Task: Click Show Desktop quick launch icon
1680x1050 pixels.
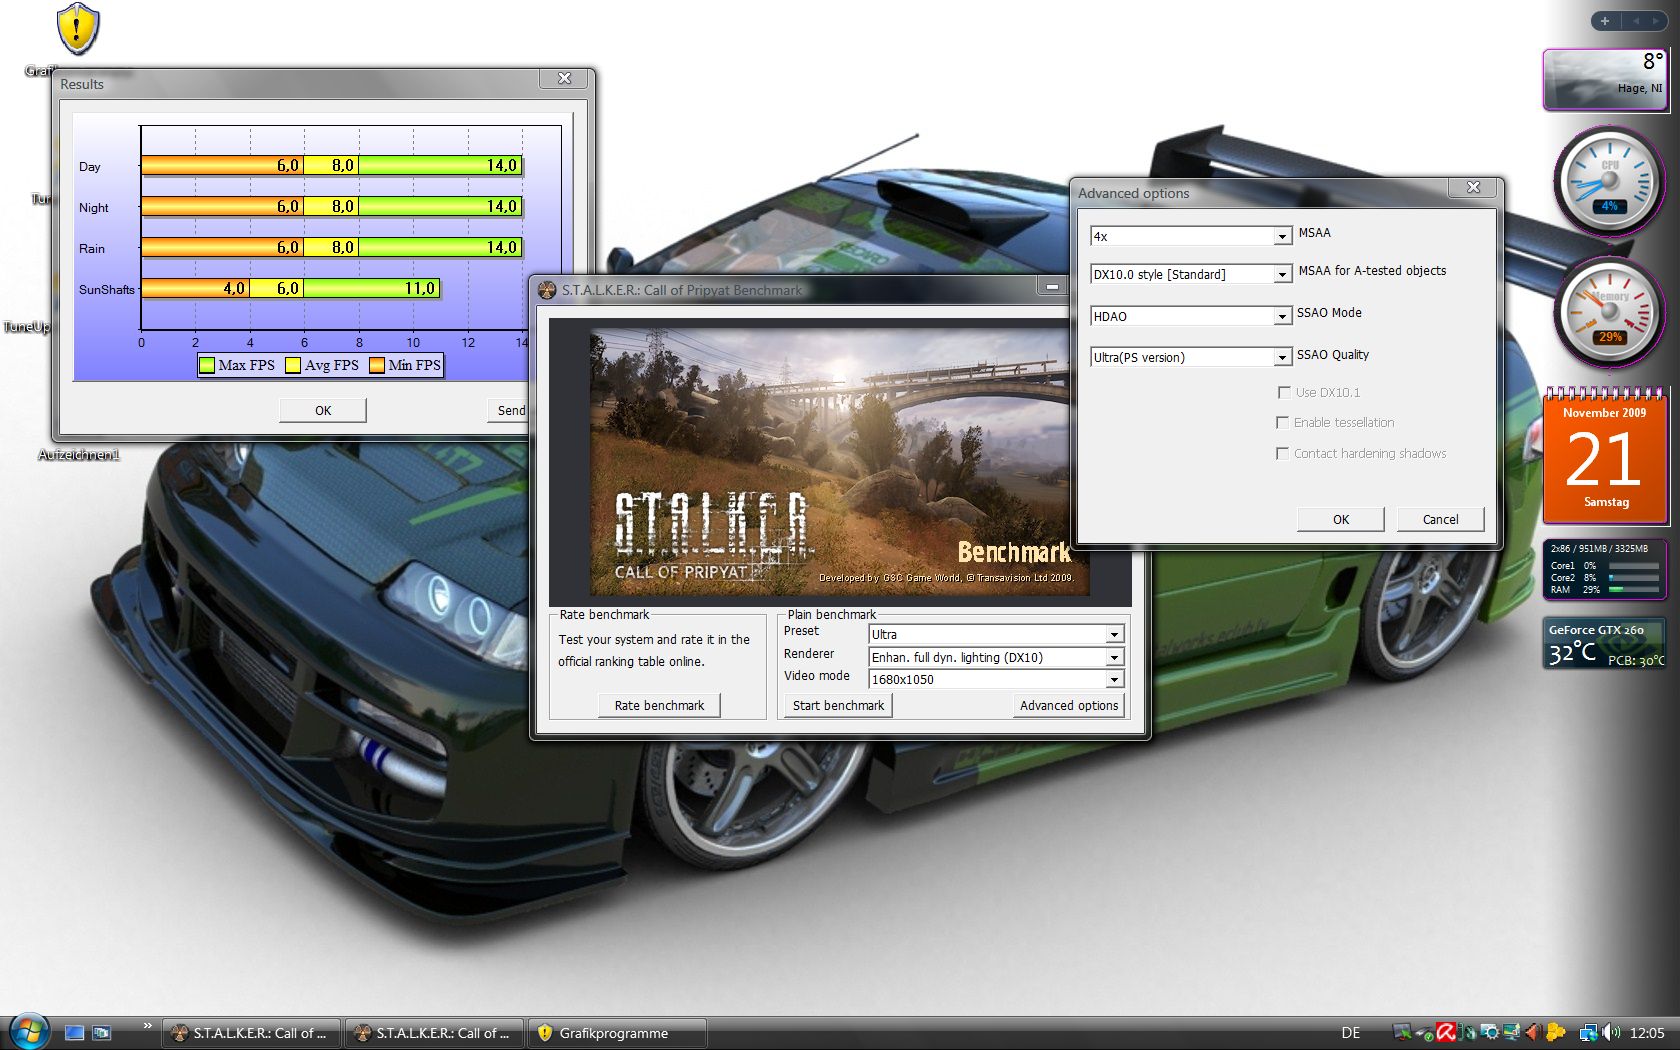Action: click(74, 1033)
